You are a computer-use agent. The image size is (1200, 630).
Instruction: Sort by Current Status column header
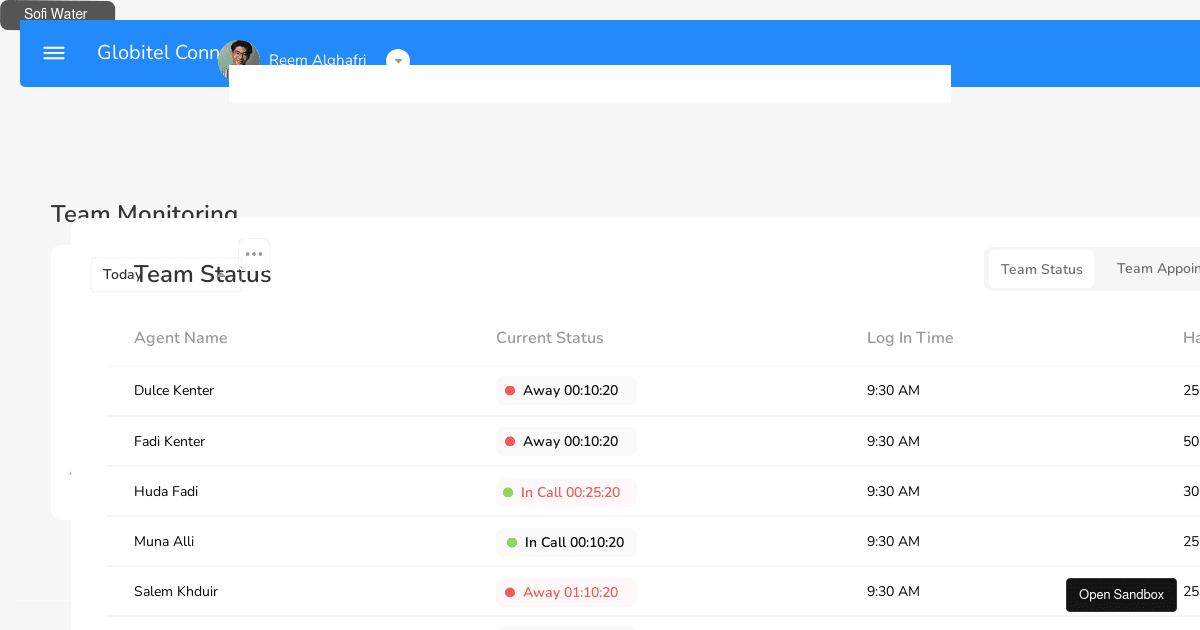(550, 338)
